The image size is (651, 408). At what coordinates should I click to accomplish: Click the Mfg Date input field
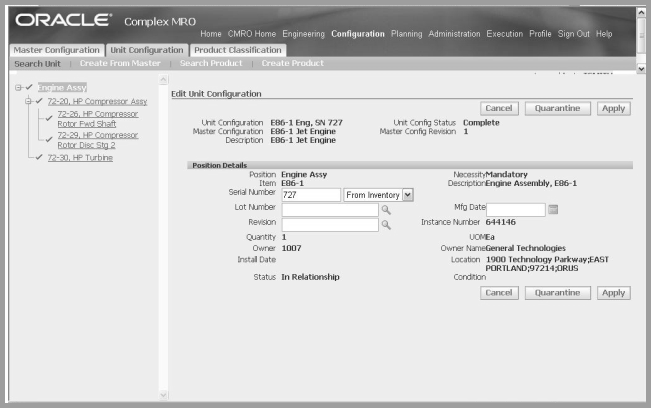[x=516, y=210]
